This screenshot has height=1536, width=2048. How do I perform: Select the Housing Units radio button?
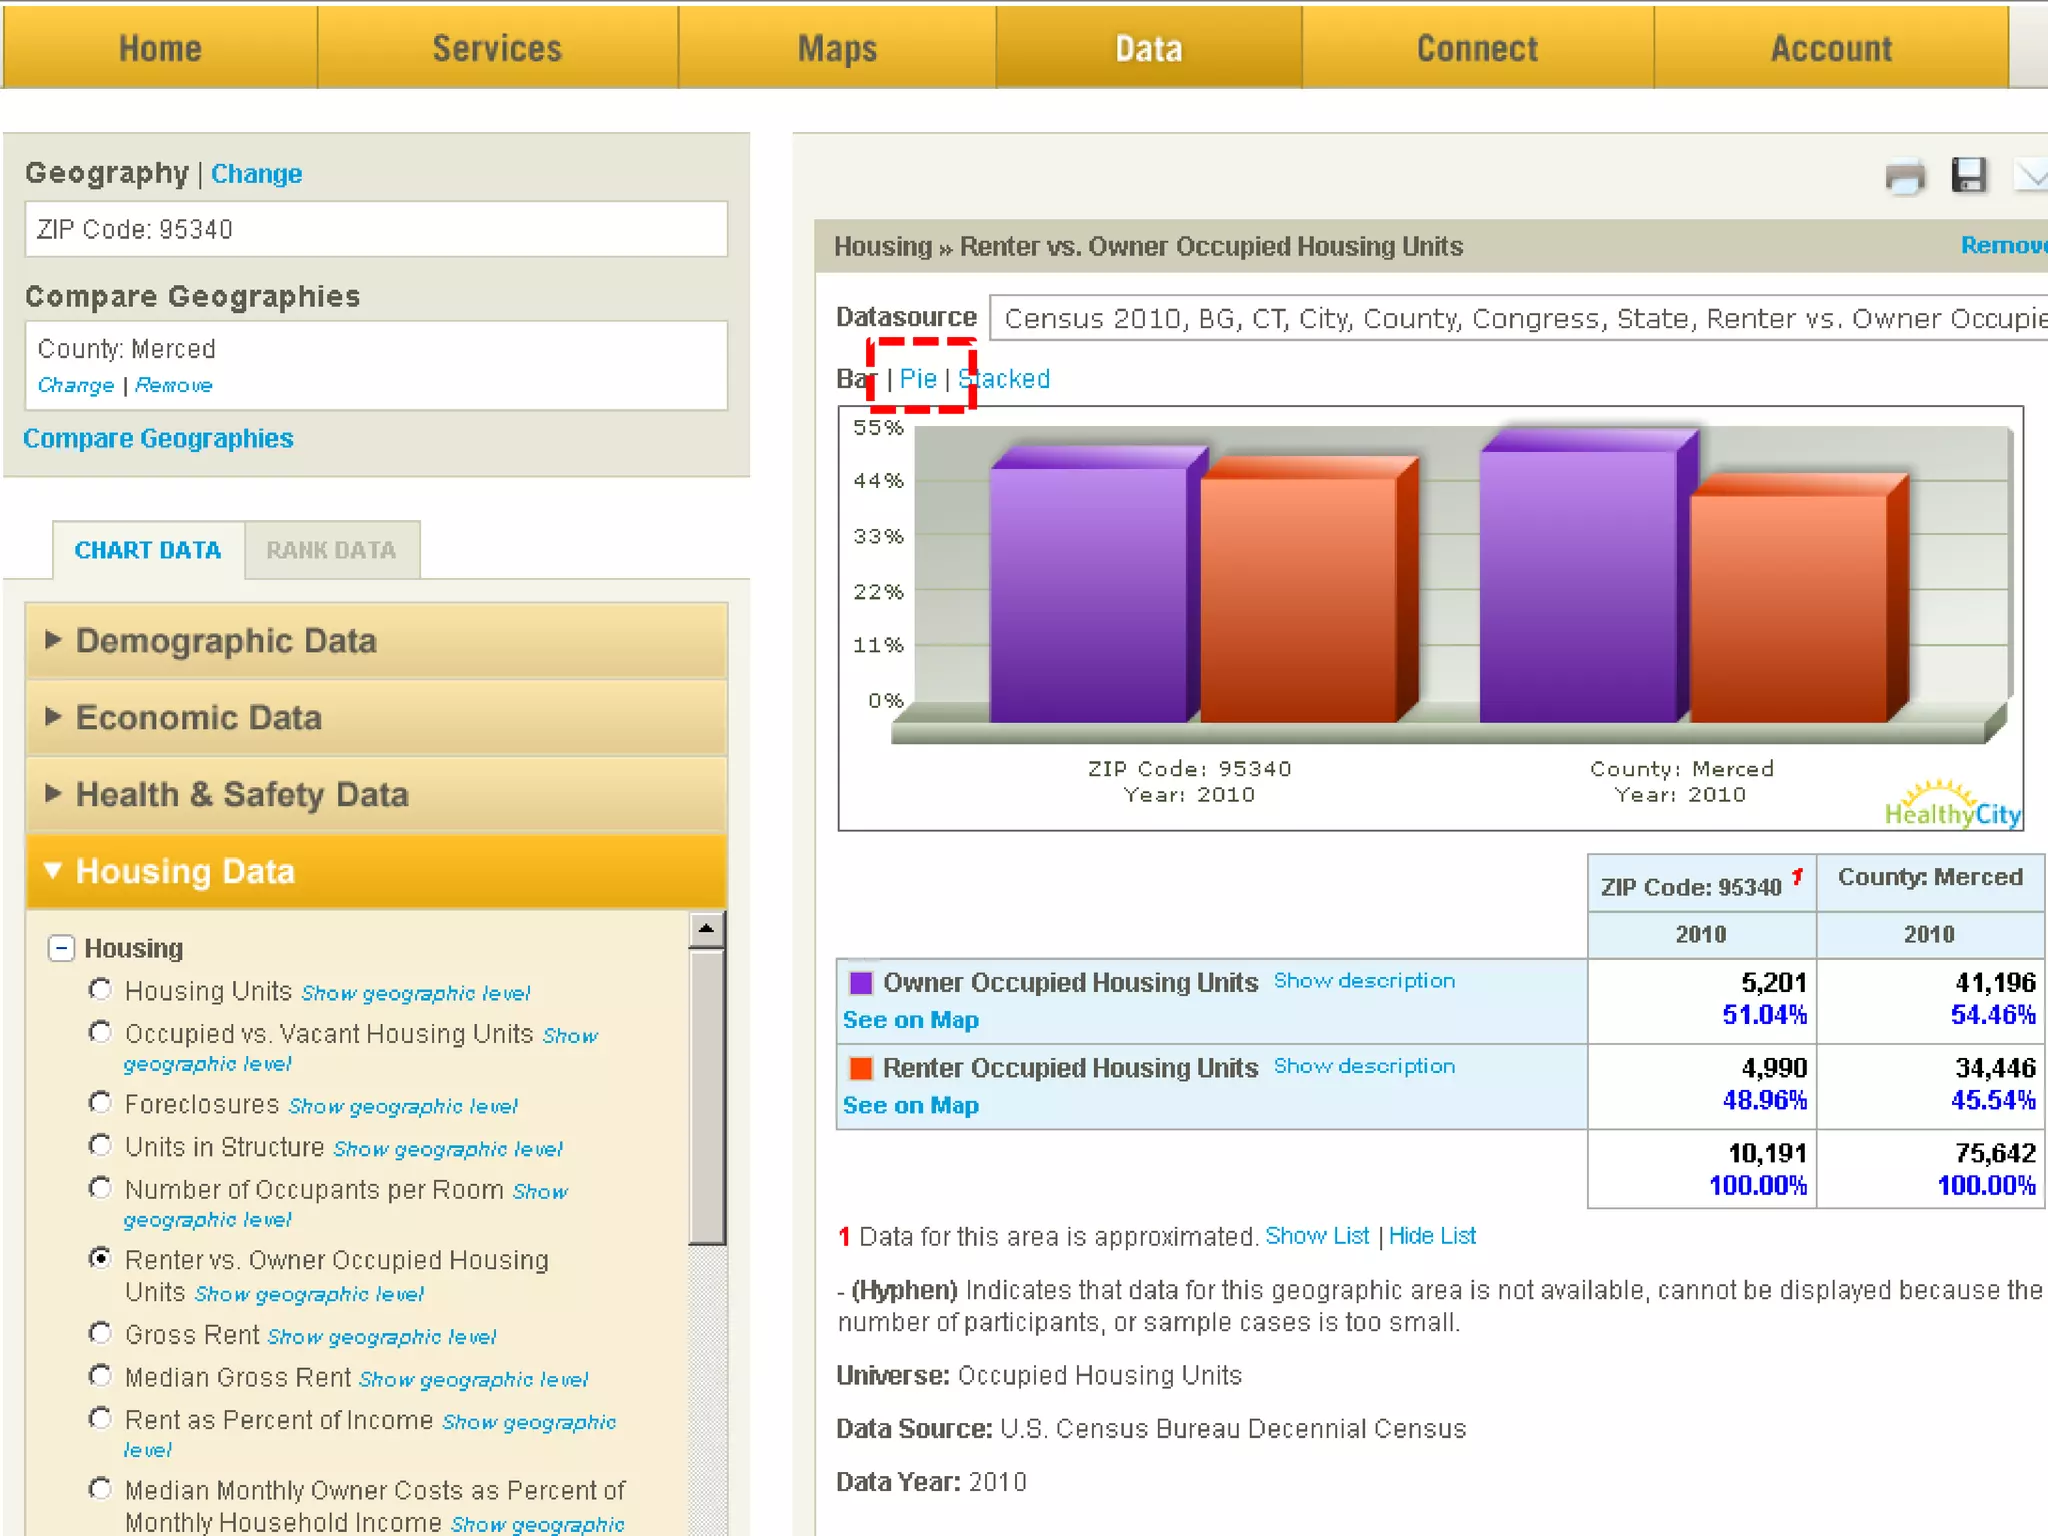[100, 989]
